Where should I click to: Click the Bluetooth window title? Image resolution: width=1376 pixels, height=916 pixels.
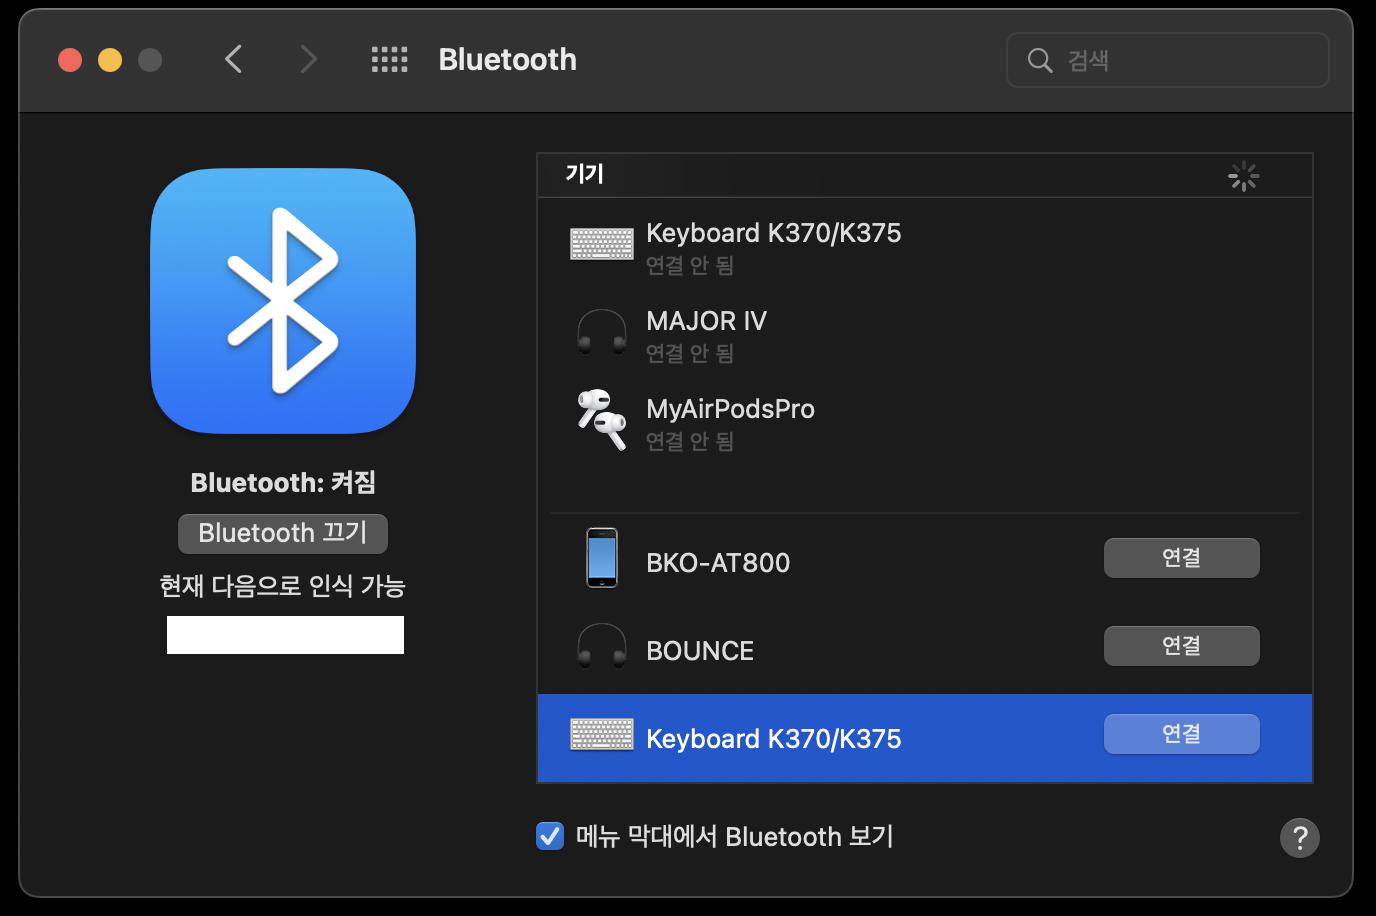point(508,60)
